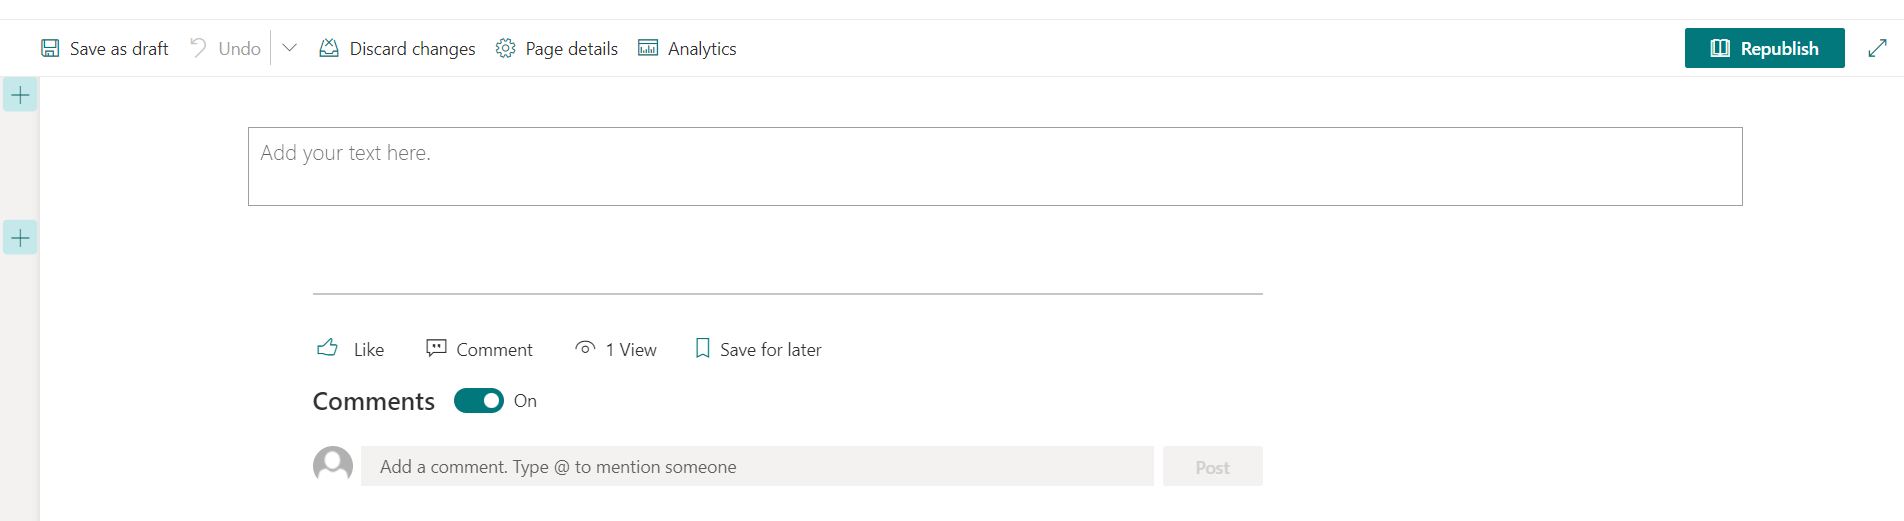Image resolution: width=1904 pixels, height=521 pixels.
Task: Click the Save as draft floppy icon
Action: 50,48
